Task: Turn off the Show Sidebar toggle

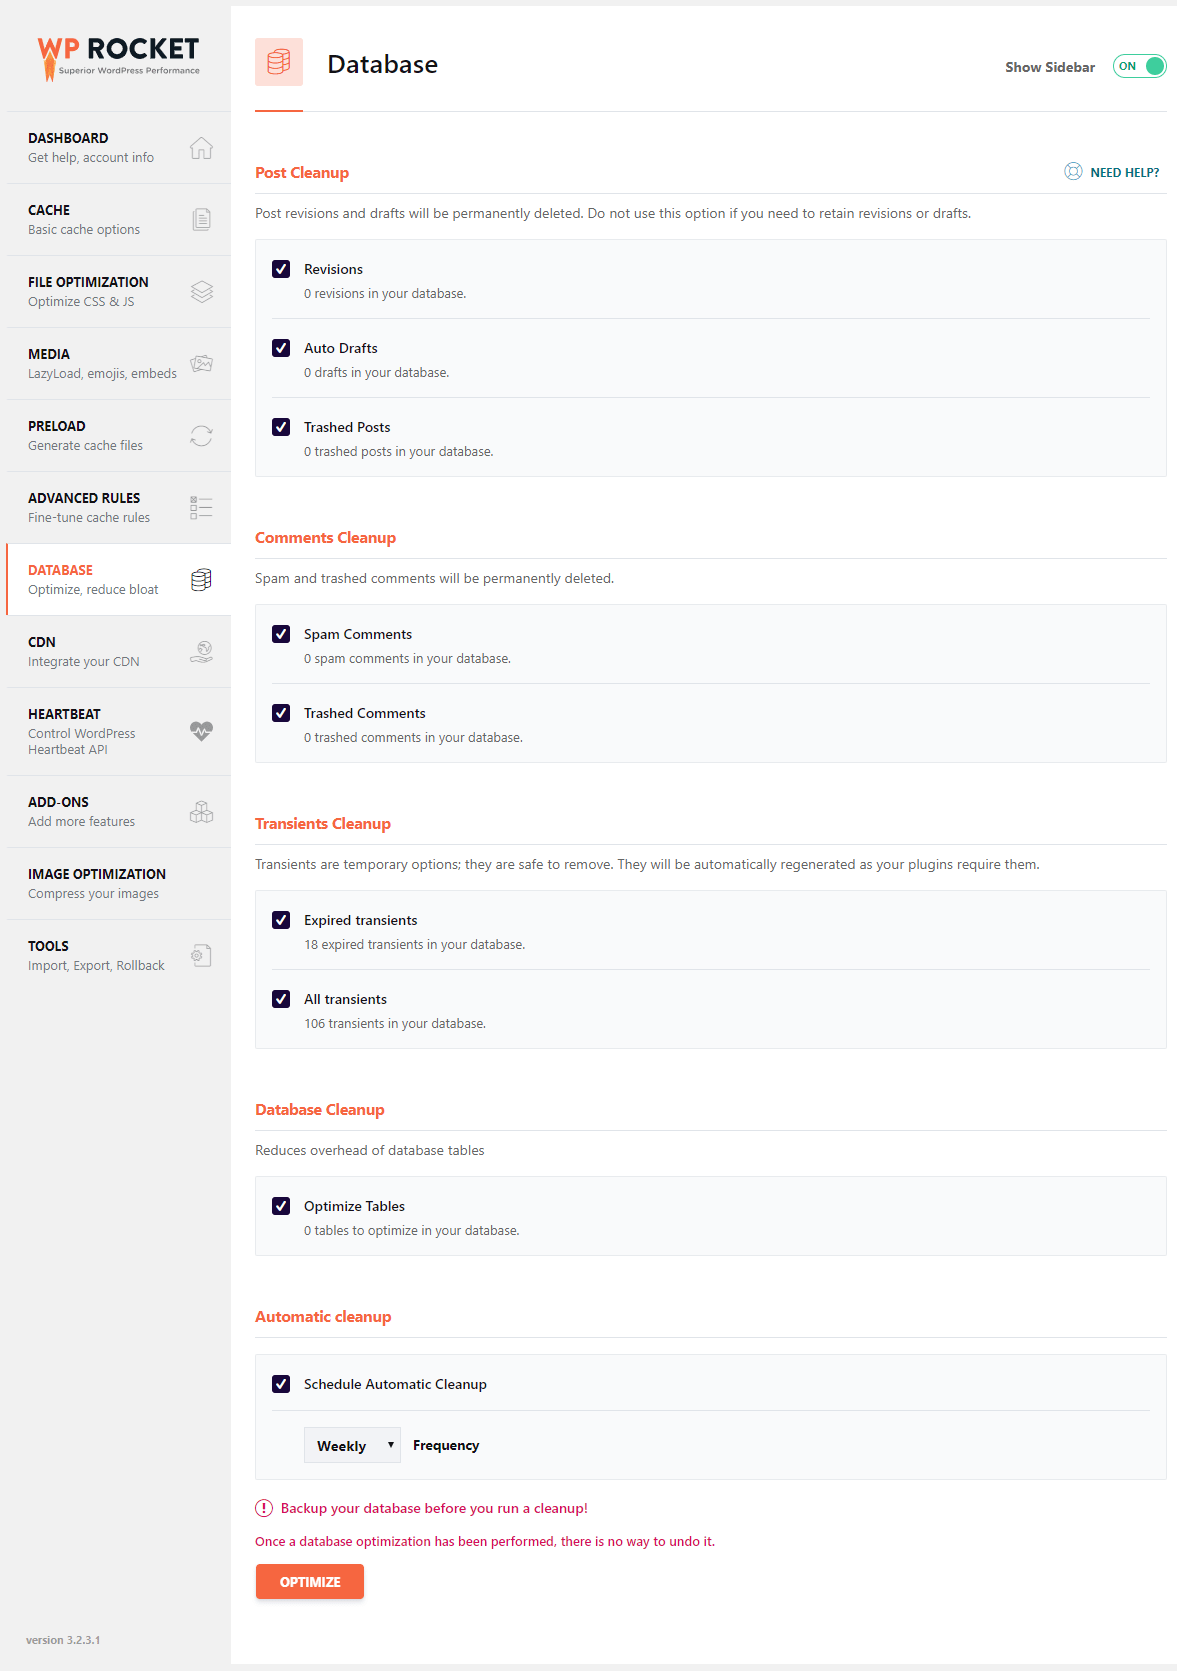Action: [x=1139, y=66]
